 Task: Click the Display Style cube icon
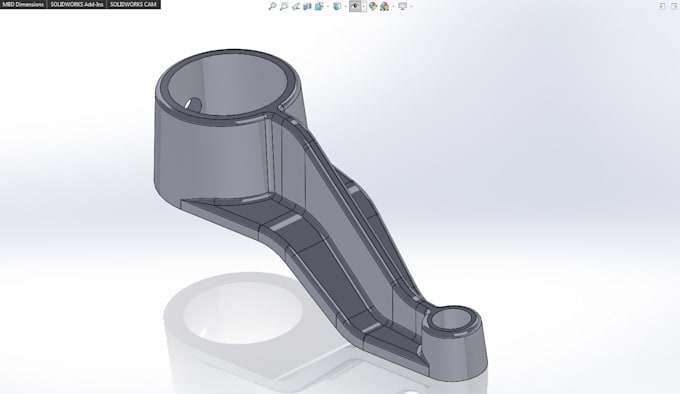[337, 6]
